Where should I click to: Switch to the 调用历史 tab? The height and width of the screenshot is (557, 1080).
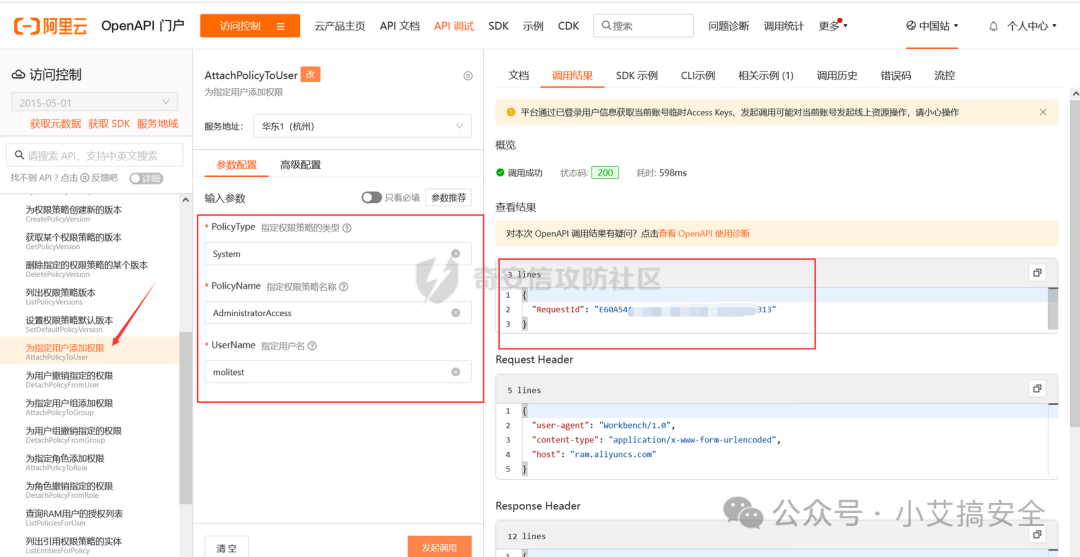[837, 76]
